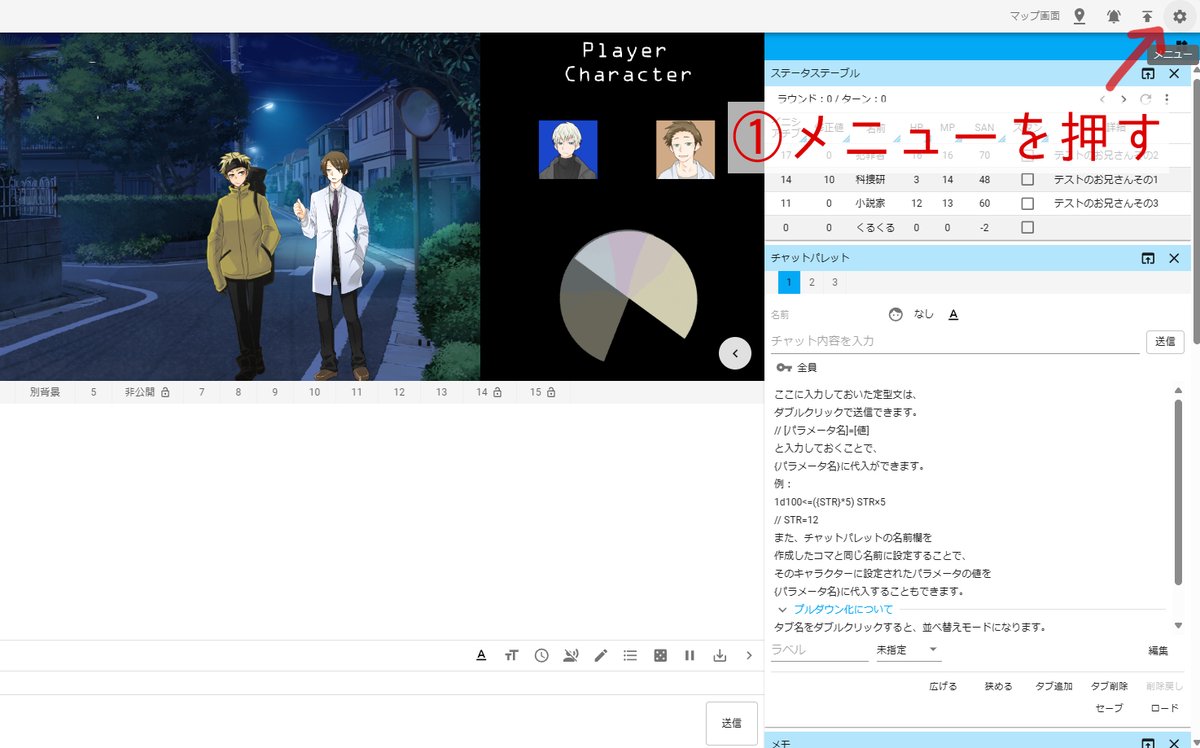Select the locked 非公開 scene tab
The image size is (1200, 748).
click(x=147, y=393)
